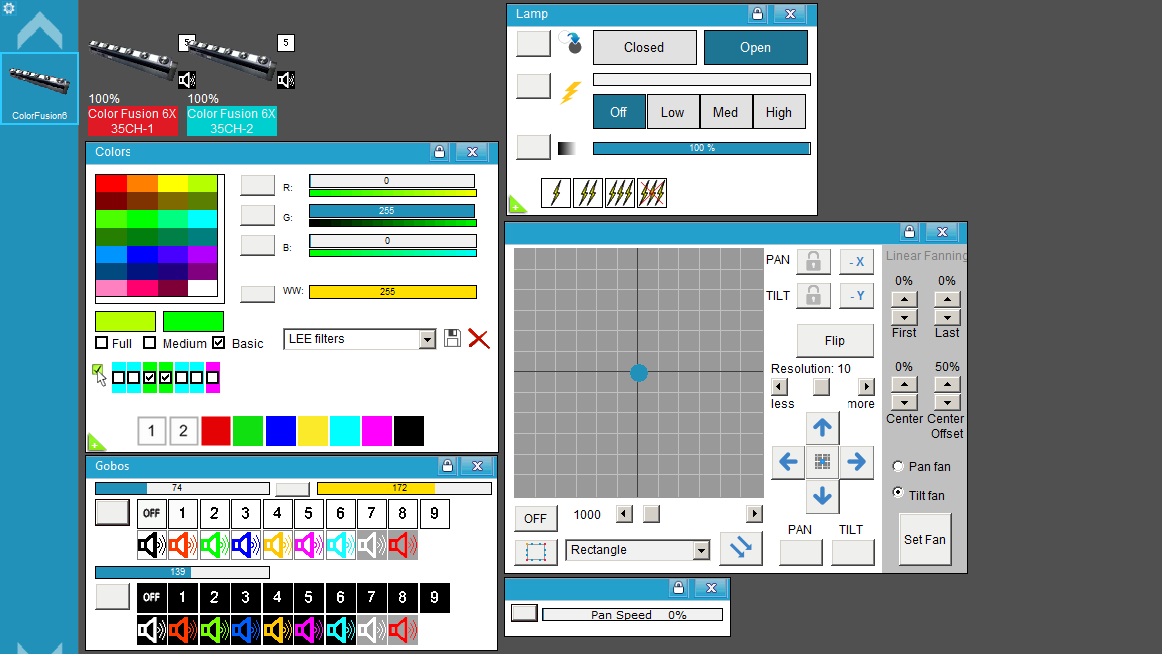
Task: Toggle magenta cell checkbox
Action: point(213,378)
